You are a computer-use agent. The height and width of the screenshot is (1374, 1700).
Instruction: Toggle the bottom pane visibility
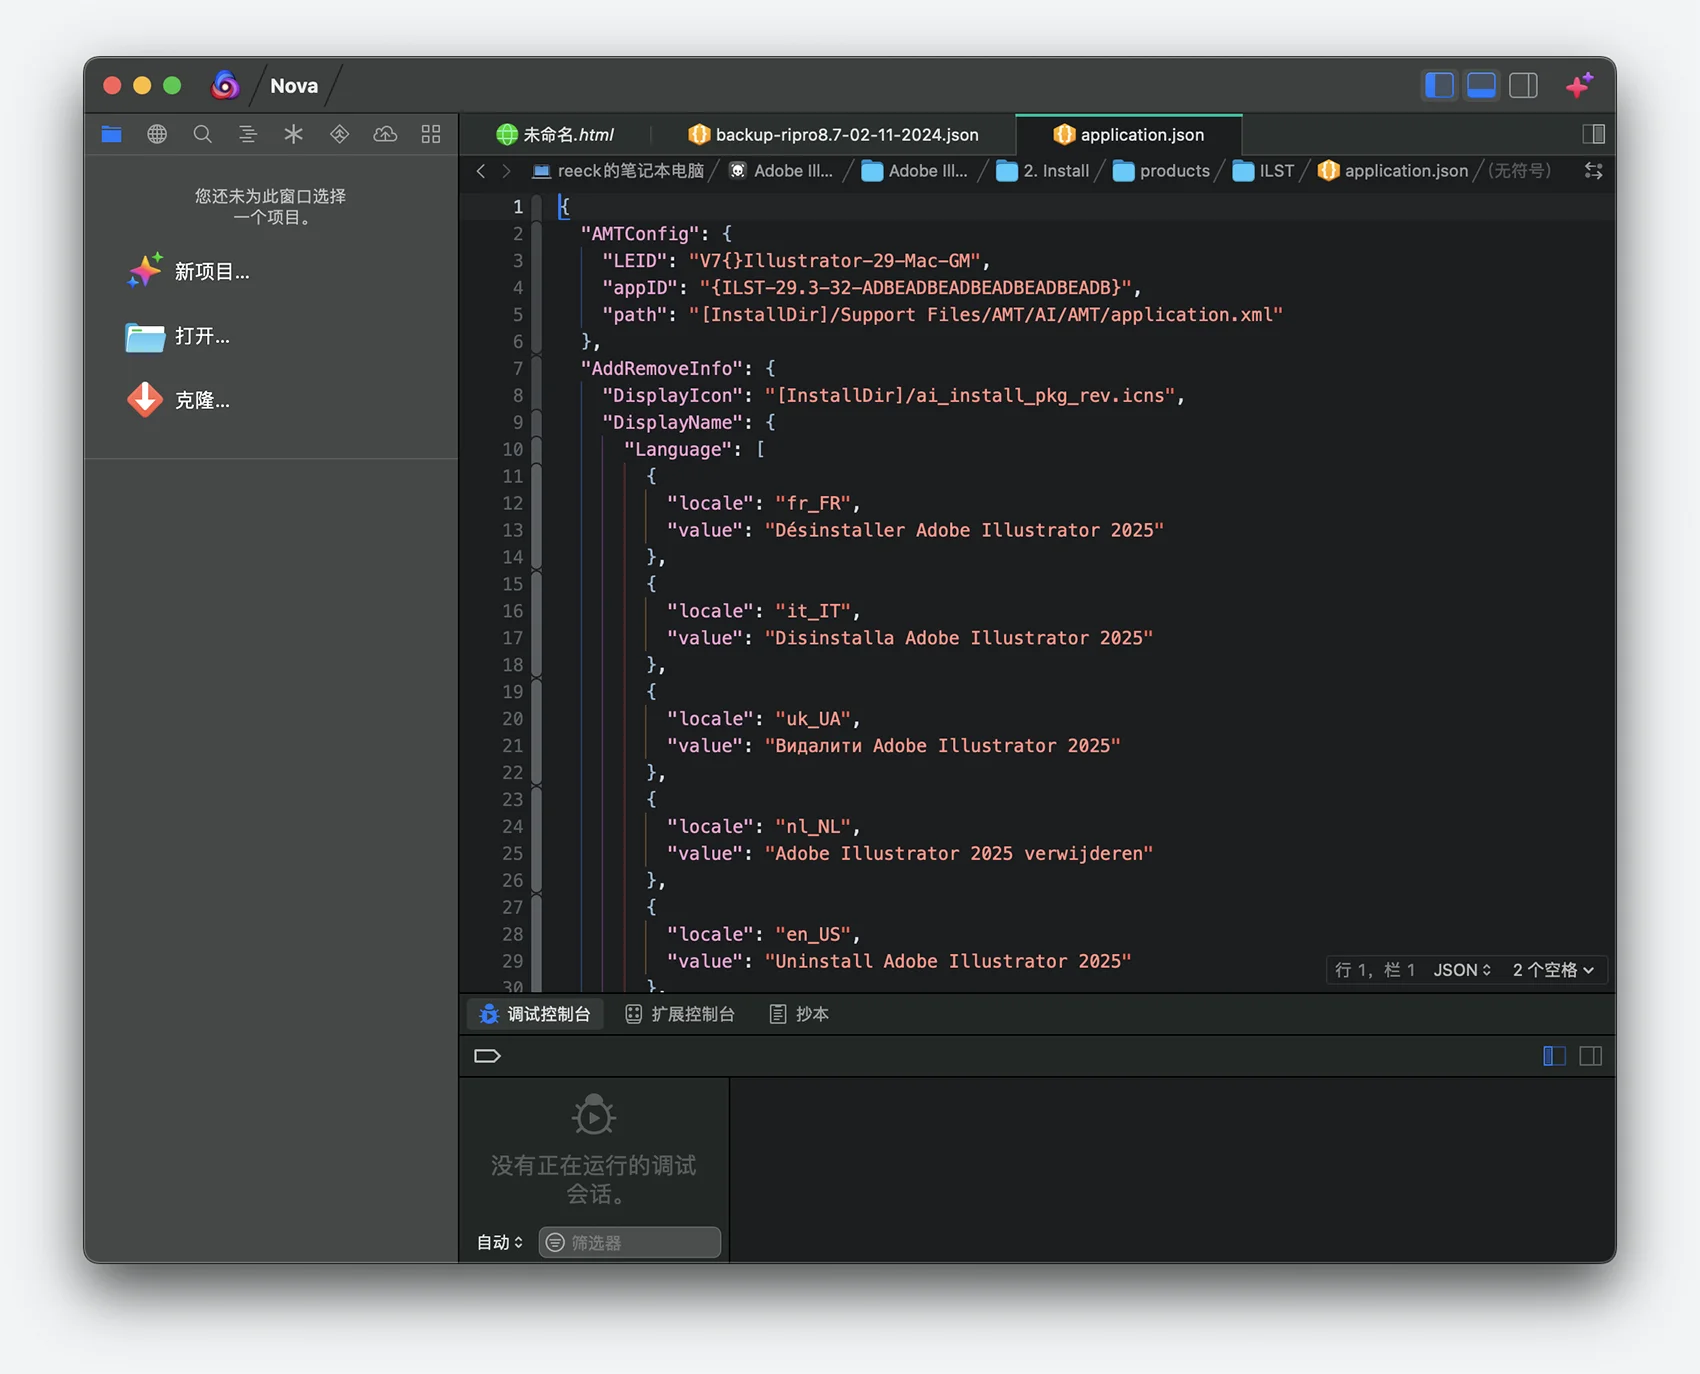coord(1481,85)
